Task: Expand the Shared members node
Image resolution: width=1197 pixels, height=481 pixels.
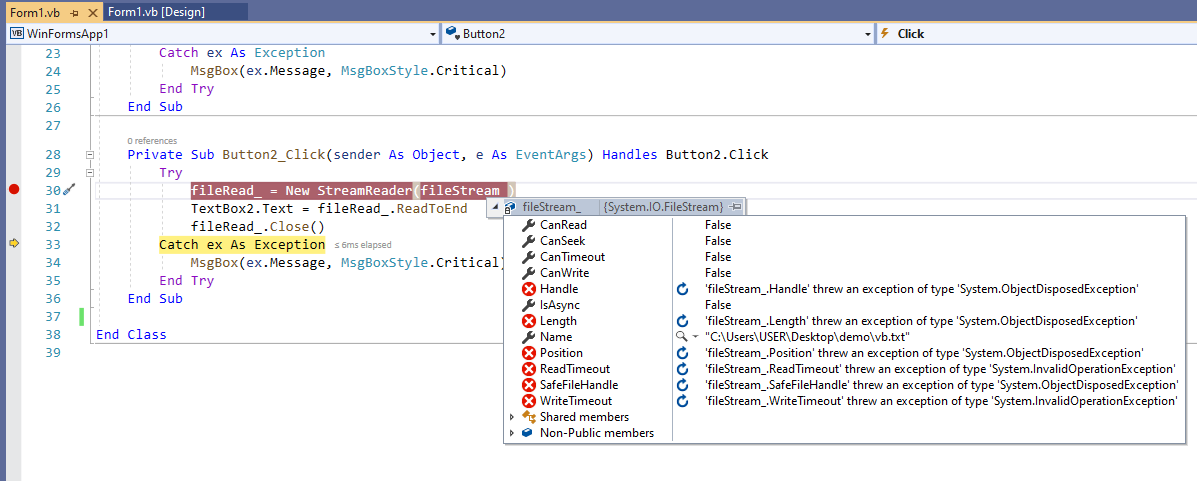Action: 511,418
